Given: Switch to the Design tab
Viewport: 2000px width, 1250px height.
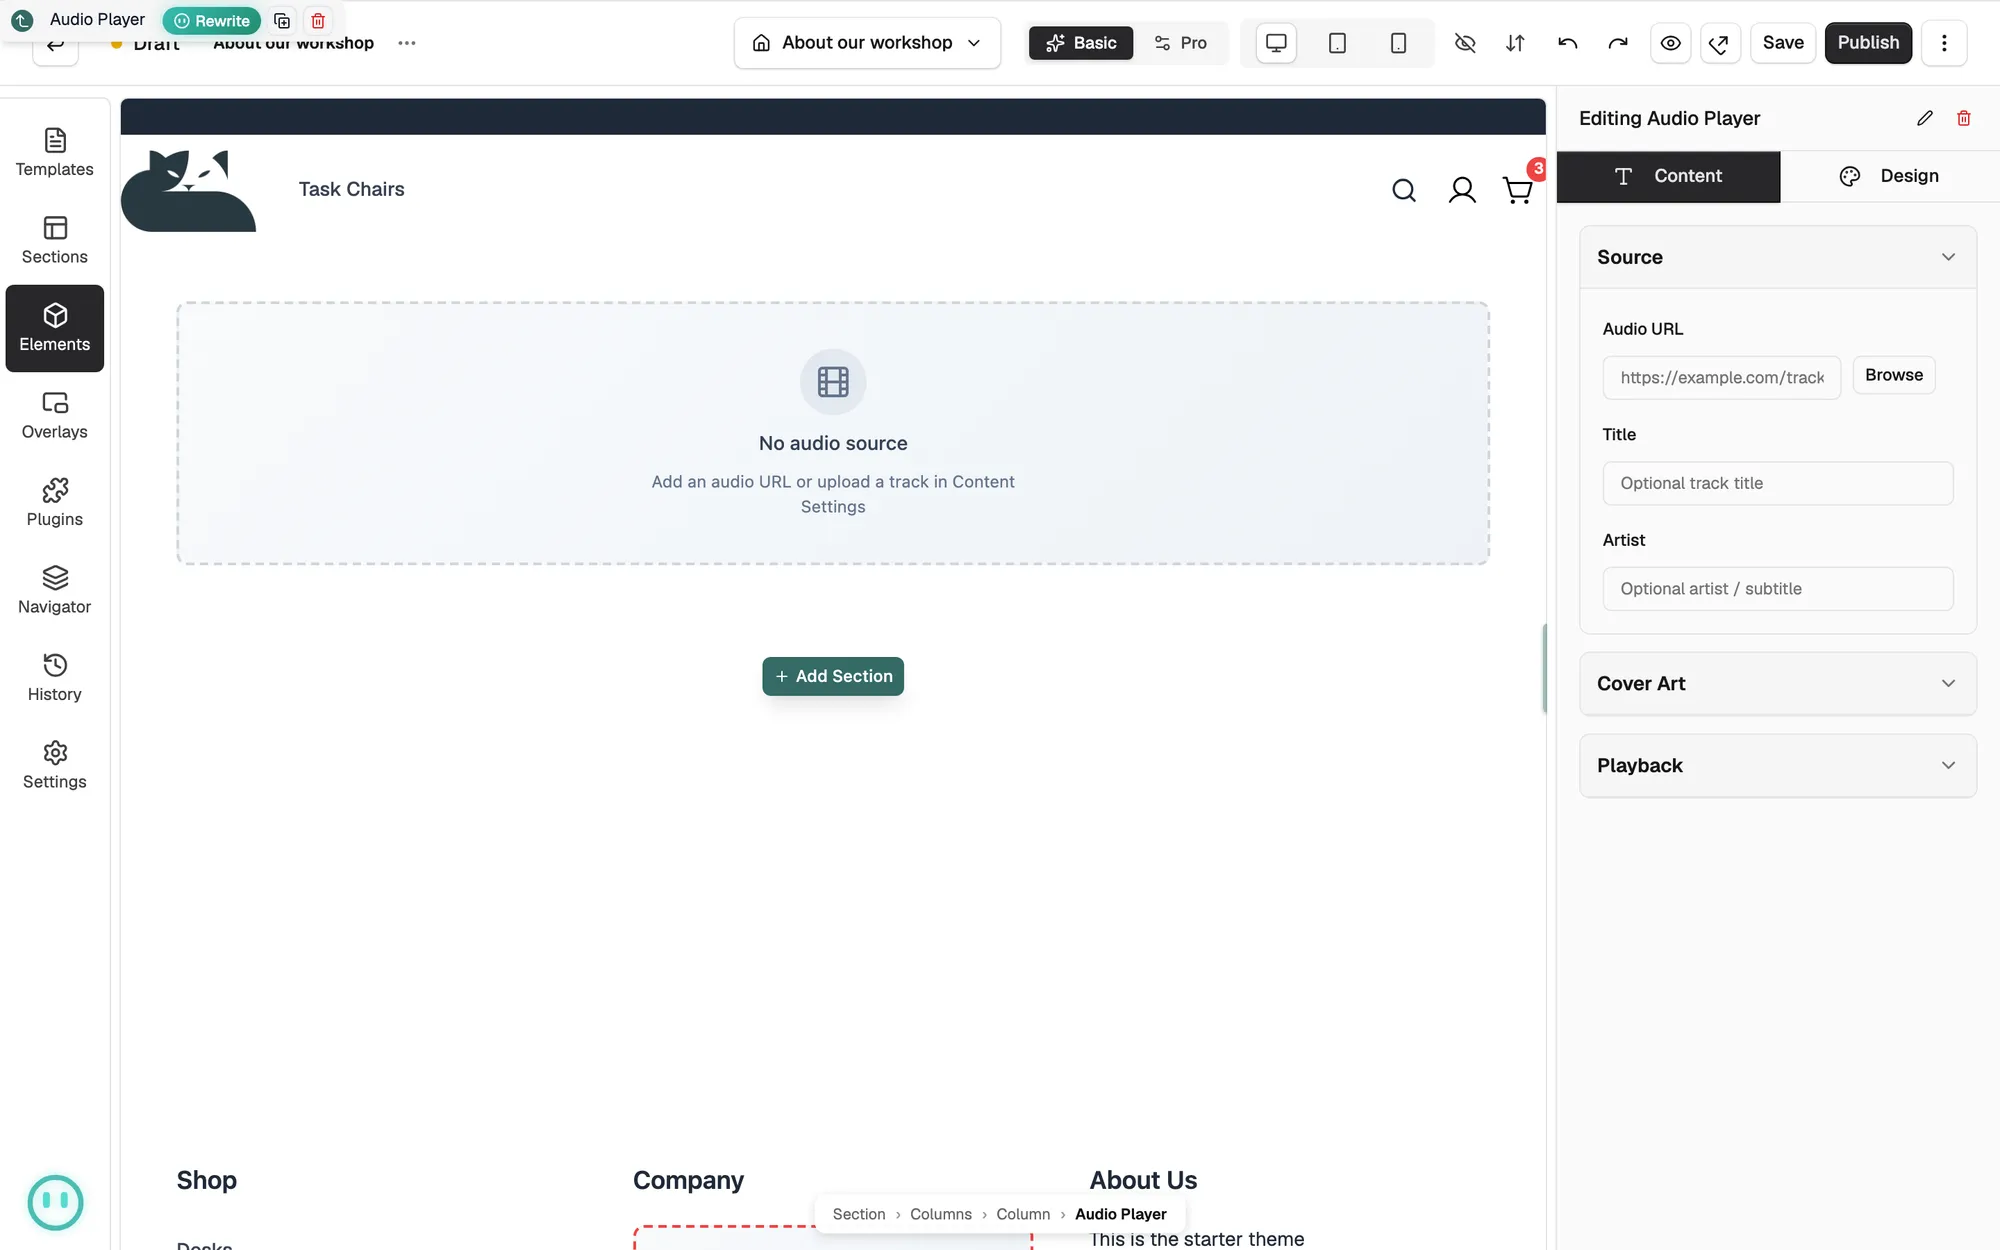Looking at the screenshot, I should tap(1889, 176).
